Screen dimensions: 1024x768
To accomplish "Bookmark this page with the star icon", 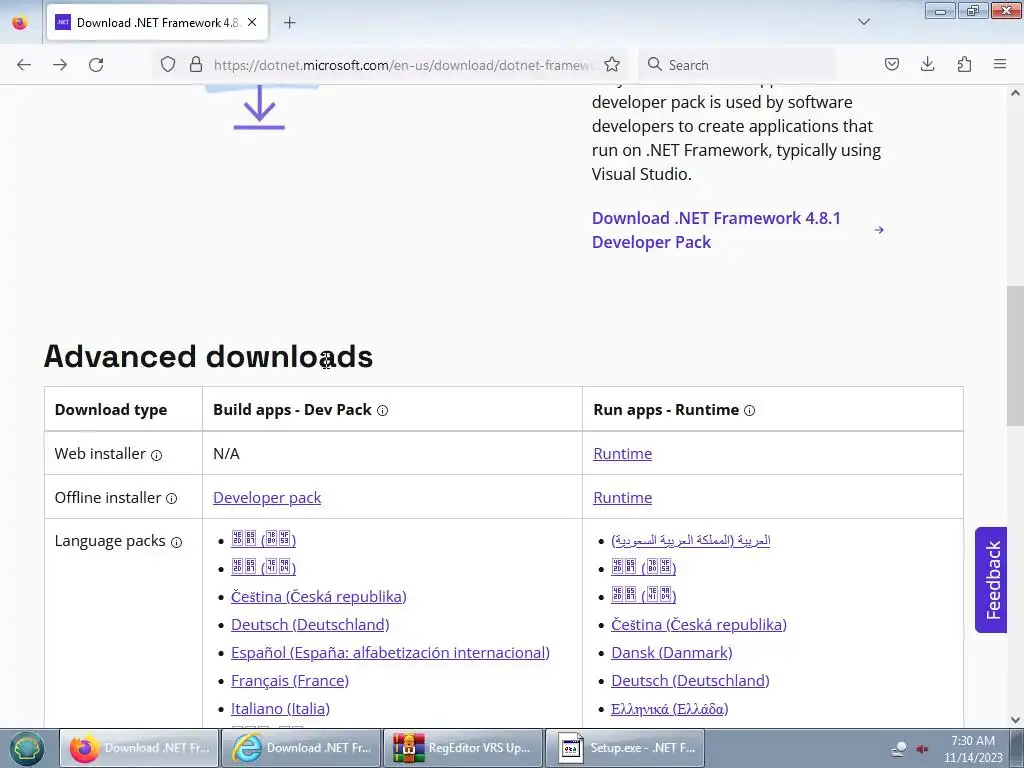I will (x=612, y=64).
